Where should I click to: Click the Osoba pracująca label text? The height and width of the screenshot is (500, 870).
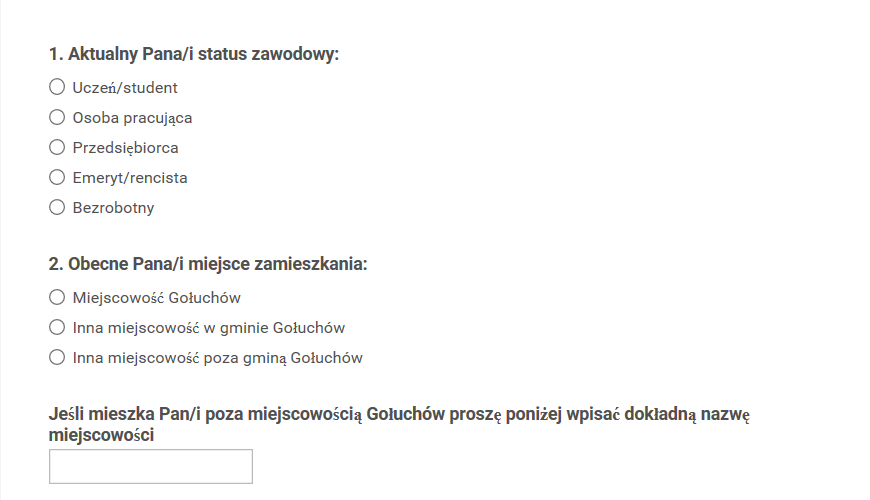[x=132, y=118]
